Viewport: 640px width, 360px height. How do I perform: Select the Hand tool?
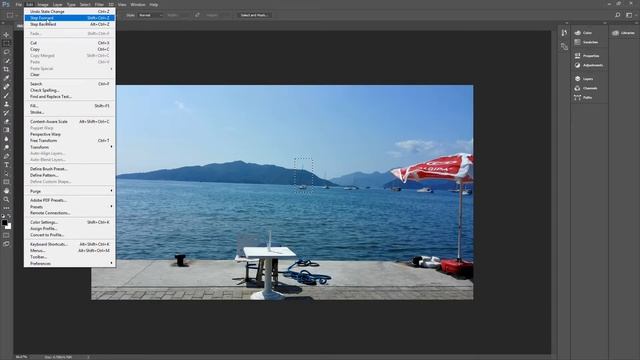click(x=6, y=191)
